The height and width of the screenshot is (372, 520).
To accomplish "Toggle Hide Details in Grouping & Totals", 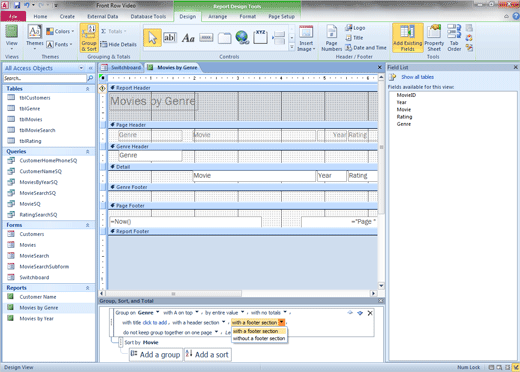I will (x=118, y=44).
